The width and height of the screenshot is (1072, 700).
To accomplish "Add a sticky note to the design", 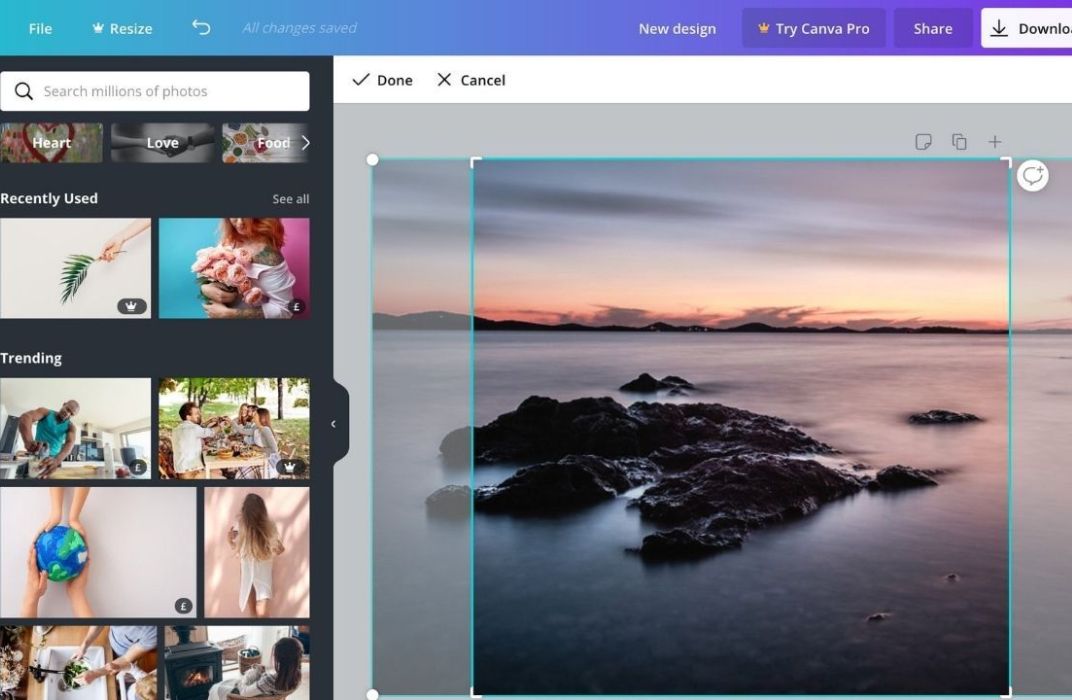I will coord(922,141).
